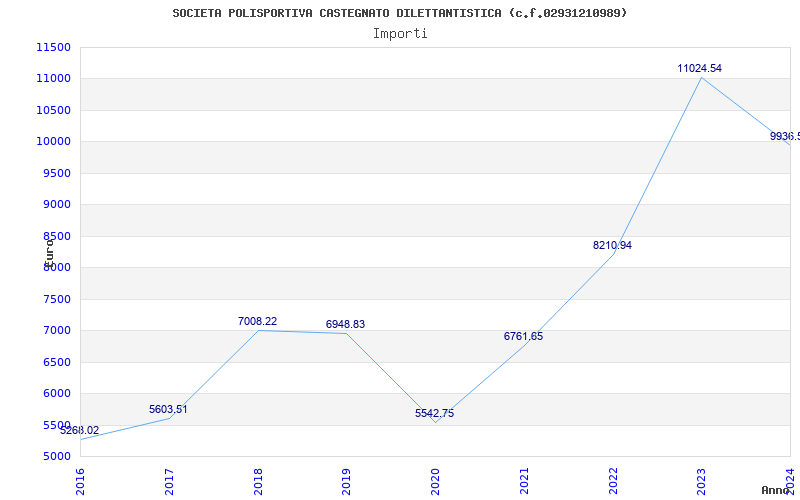Viewport: 800px width, 500px height.
Task: Select the 5268.02 data label
Action: point(80,430)
